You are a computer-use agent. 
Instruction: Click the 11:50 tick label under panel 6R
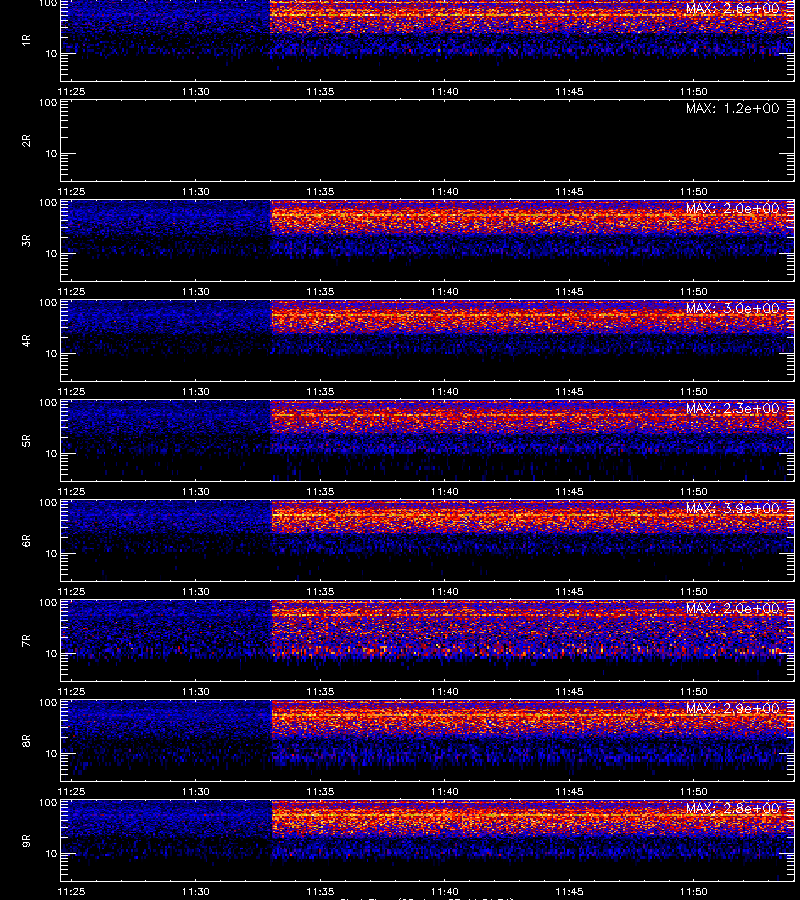coord(694,592)
